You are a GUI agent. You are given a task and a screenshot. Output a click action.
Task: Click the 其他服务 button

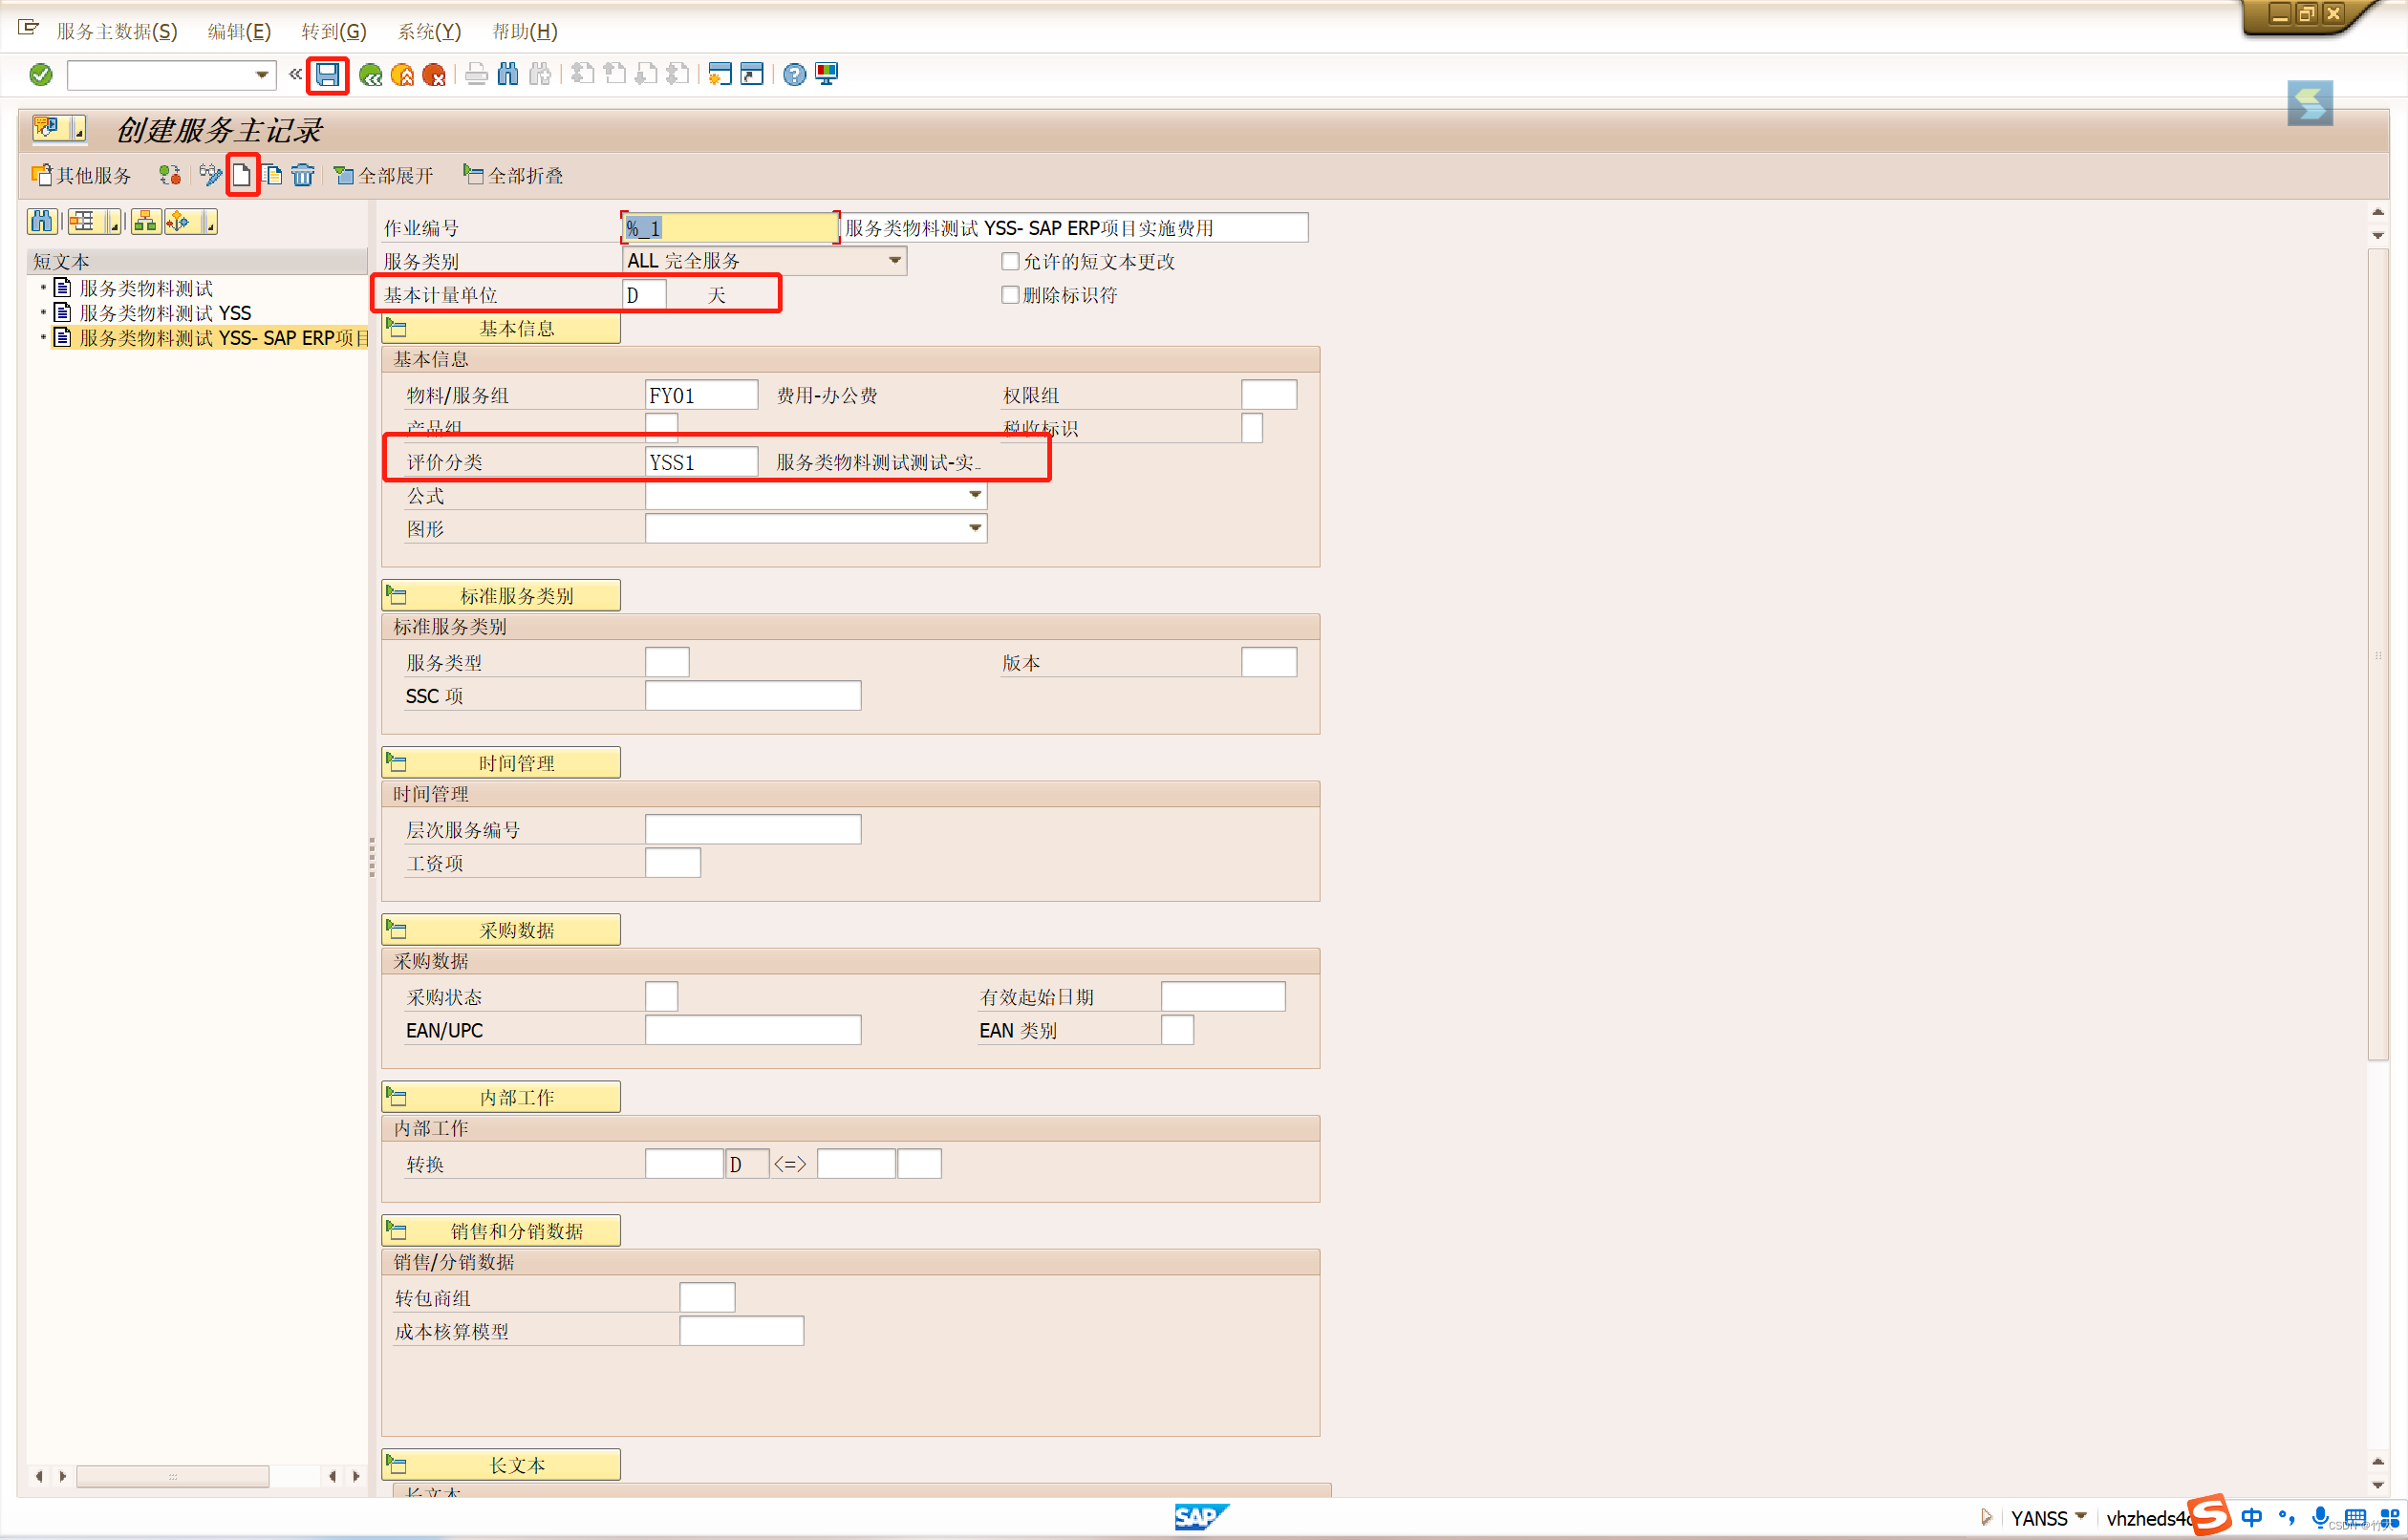click(82, 176)
